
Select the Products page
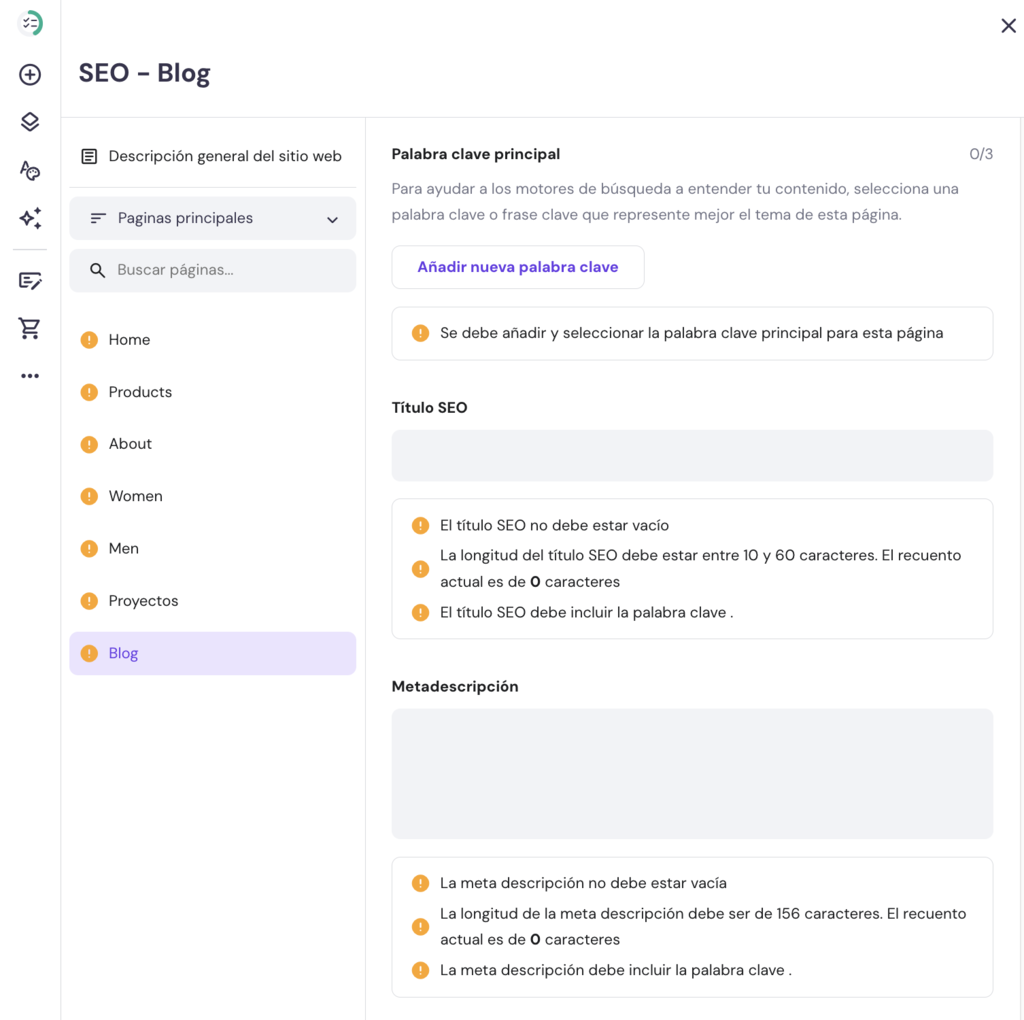pyautogui.click(x=140, y=391)
